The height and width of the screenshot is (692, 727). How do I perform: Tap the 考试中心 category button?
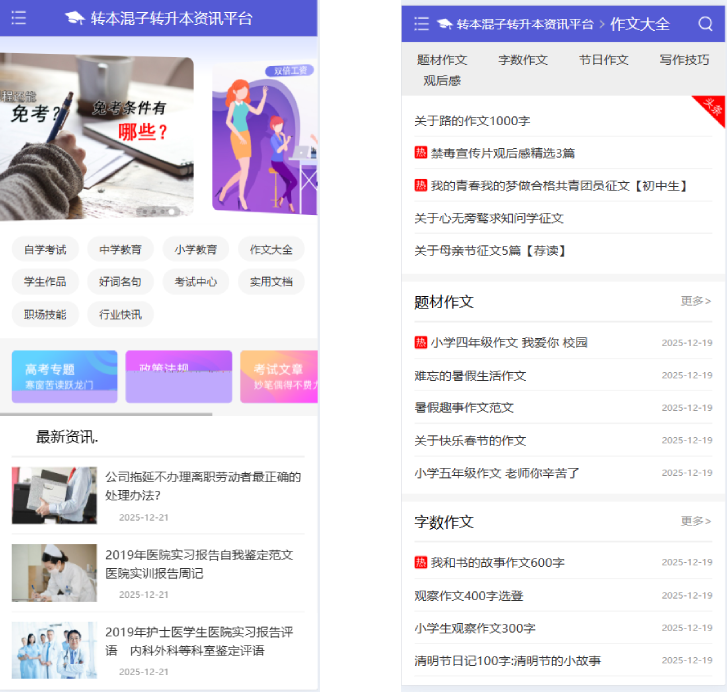pyautogui.click(x=195, y=282)
